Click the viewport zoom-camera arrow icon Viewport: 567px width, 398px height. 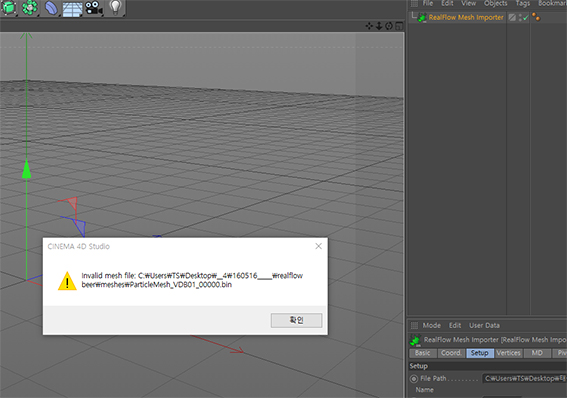tap(379, 26)
